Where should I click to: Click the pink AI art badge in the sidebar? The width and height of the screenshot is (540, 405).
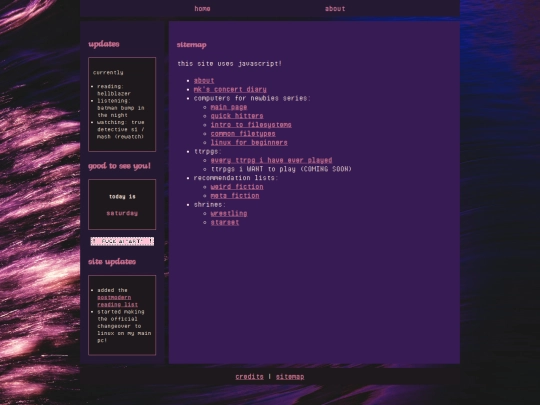pyautogui.click(x=122, y=241)
